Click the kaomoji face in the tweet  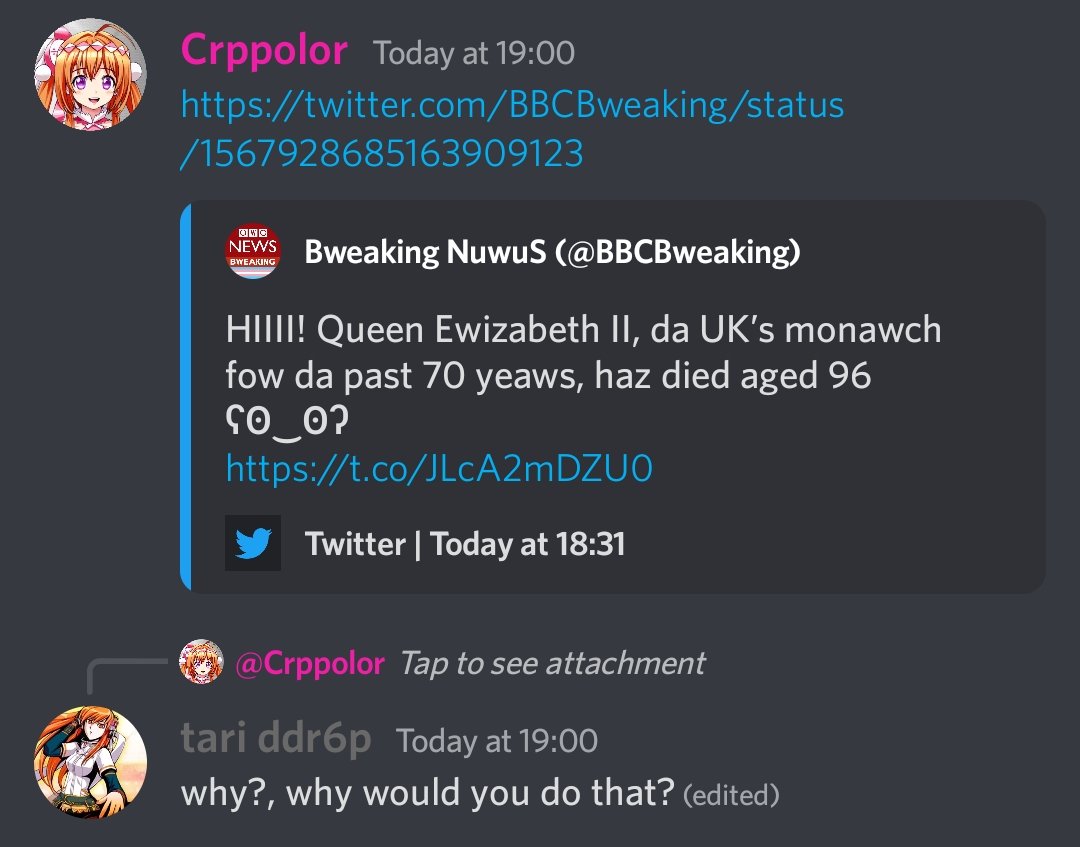coord(287,423)
